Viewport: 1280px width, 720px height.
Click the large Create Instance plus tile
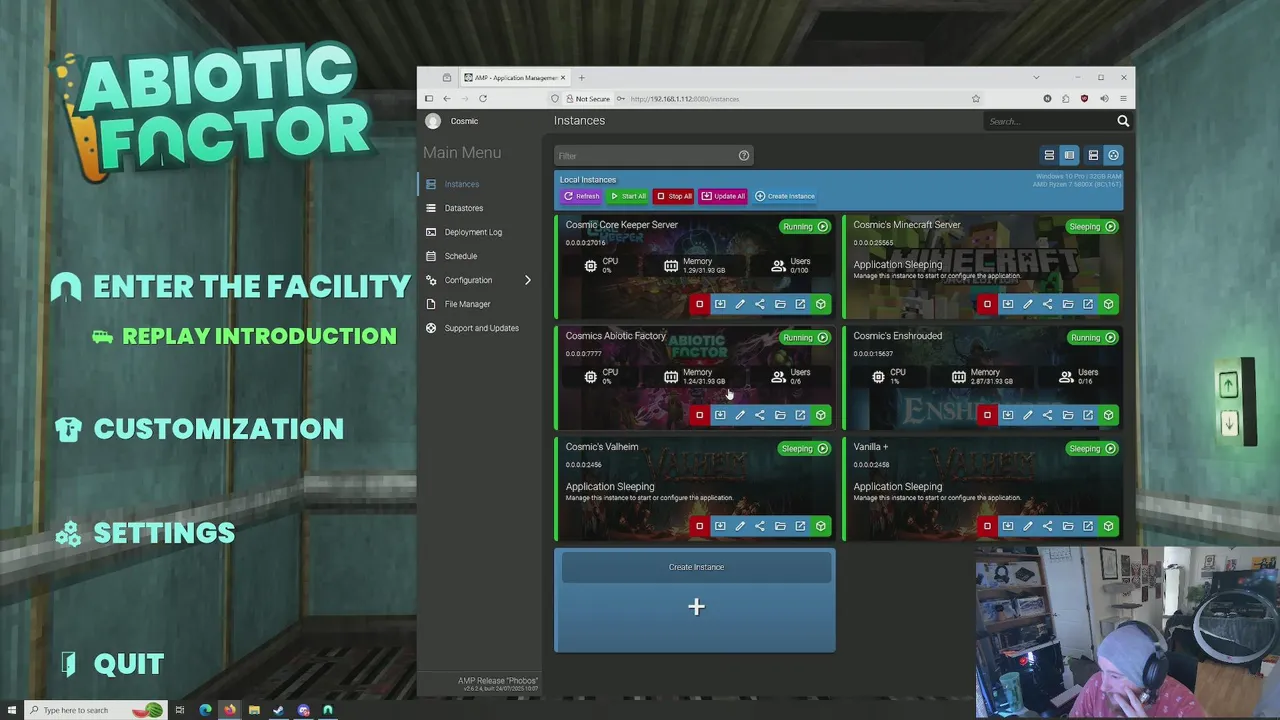tap(695, 600)
